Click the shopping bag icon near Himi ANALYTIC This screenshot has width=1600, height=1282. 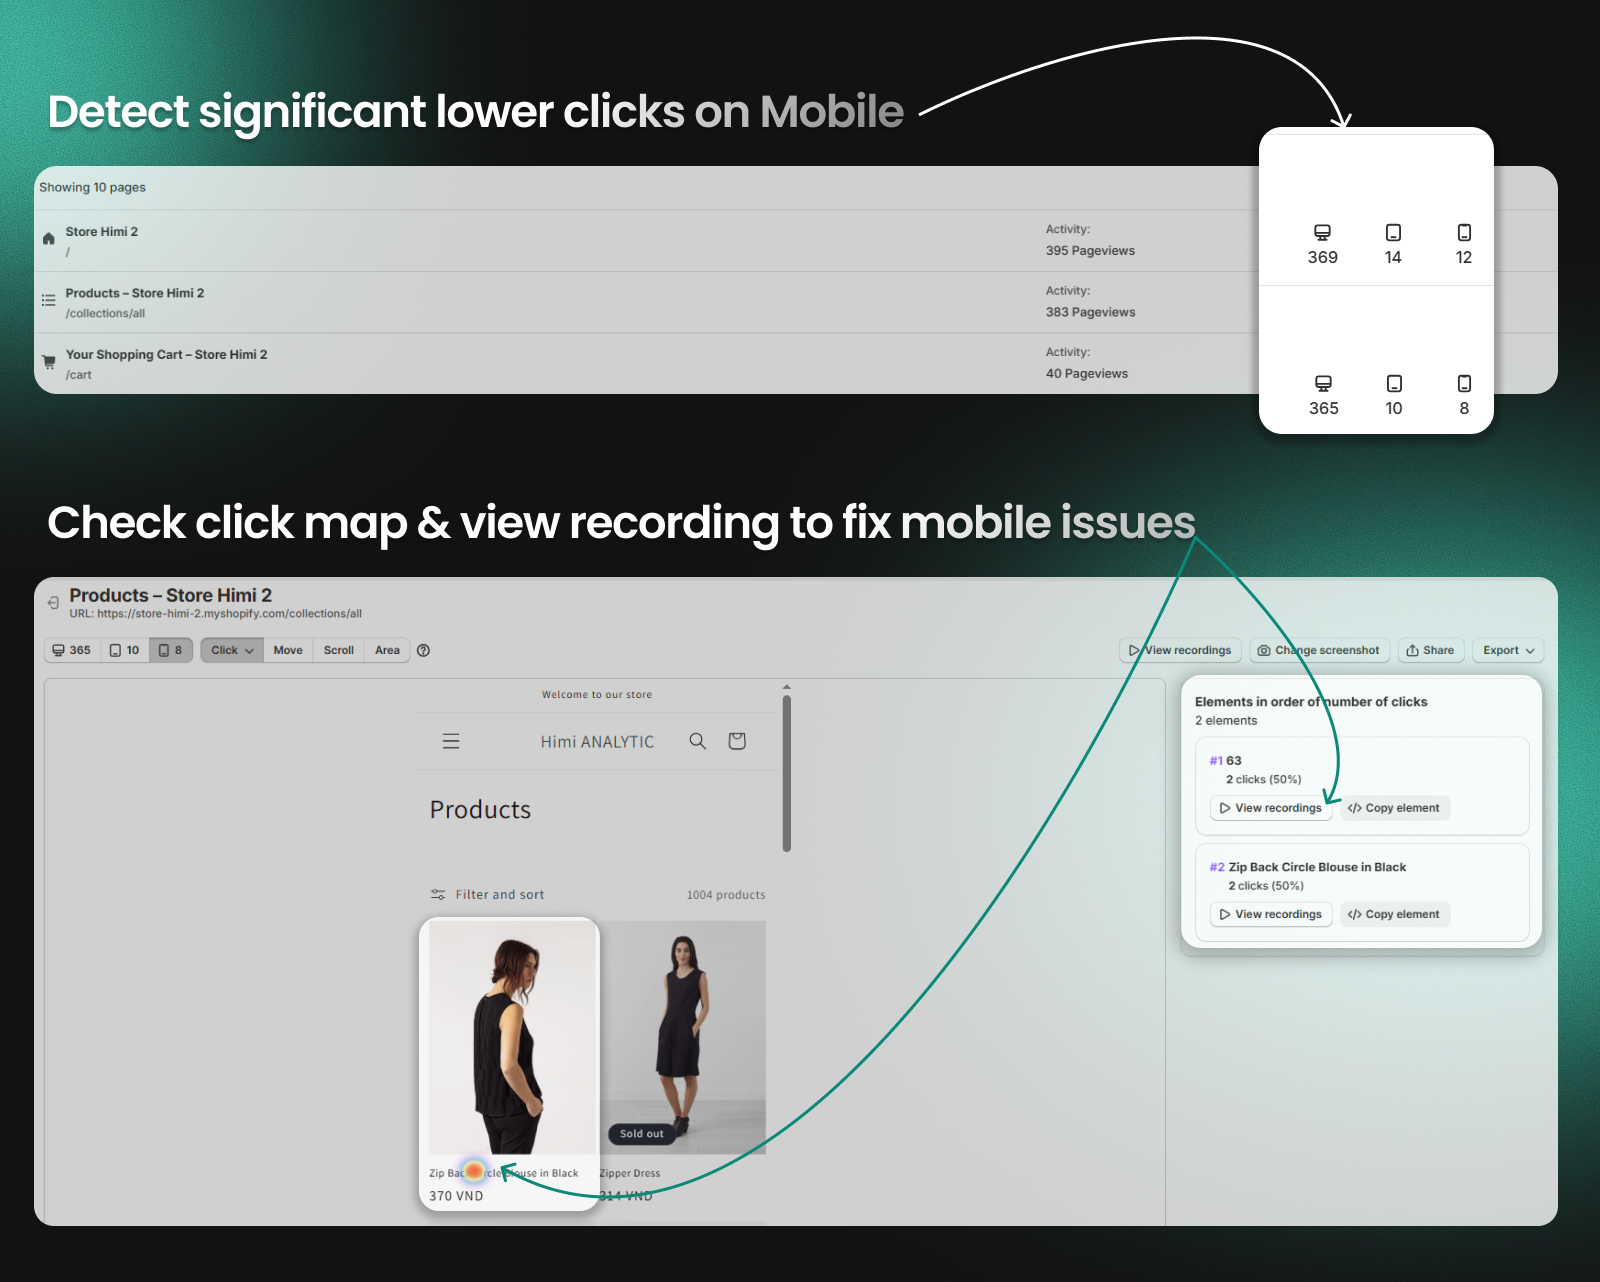737,741
